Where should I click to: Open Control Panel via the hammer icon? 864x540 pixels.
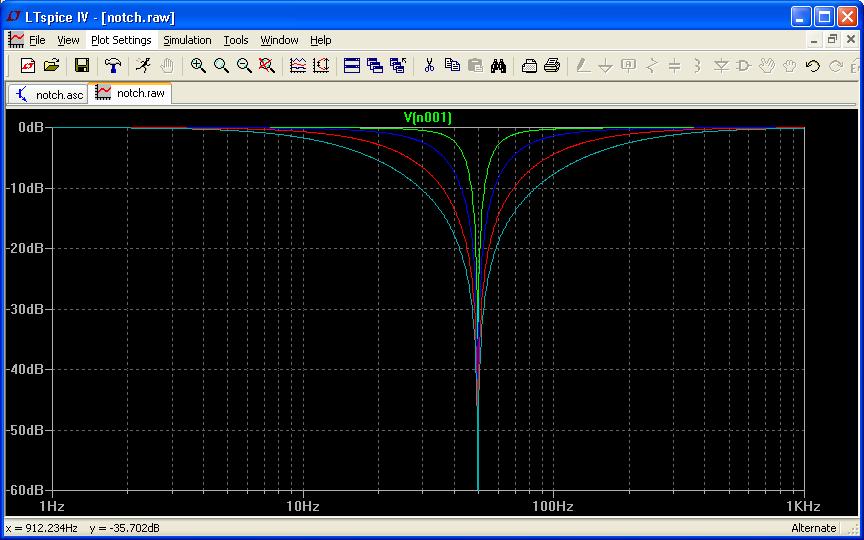click(x=113, y=66)
